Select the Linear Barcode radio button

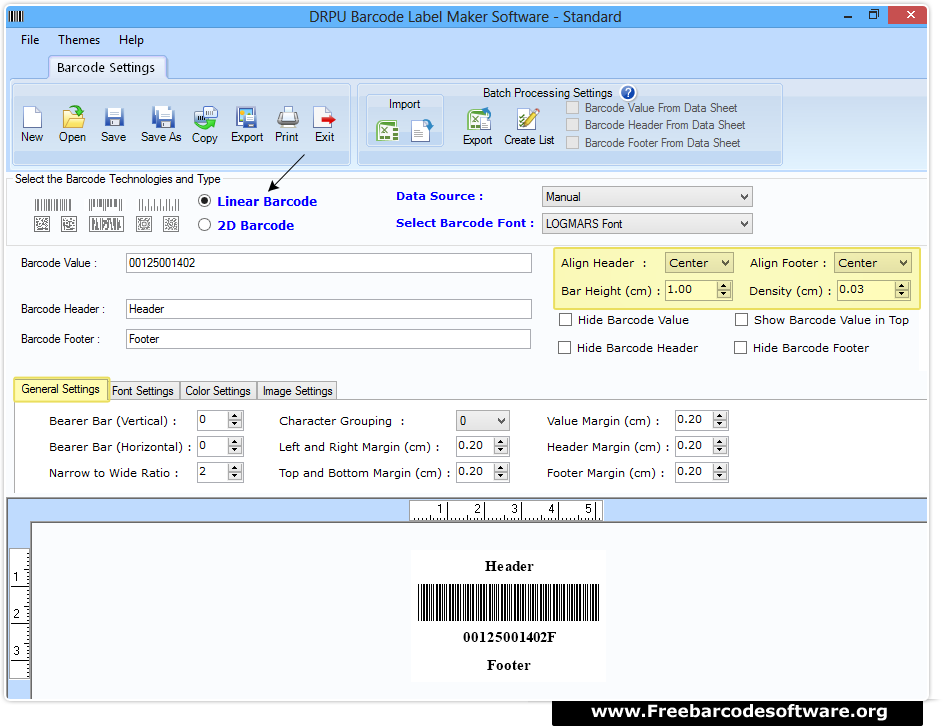point(204,201)
